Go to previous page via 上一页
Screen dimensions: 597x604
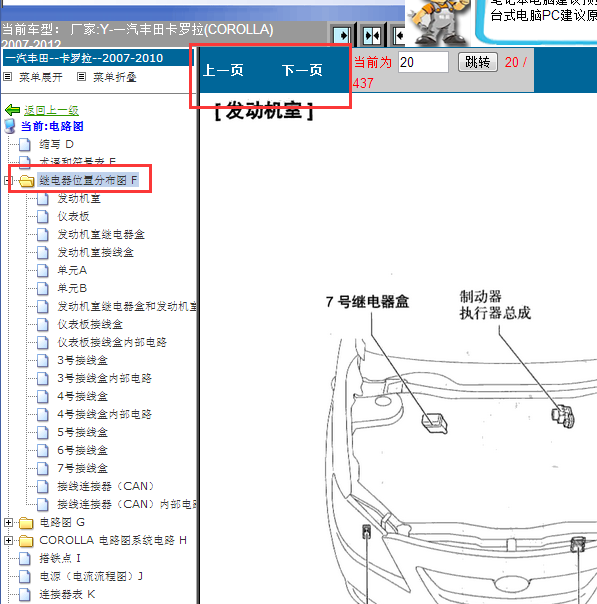click(223, 70)
